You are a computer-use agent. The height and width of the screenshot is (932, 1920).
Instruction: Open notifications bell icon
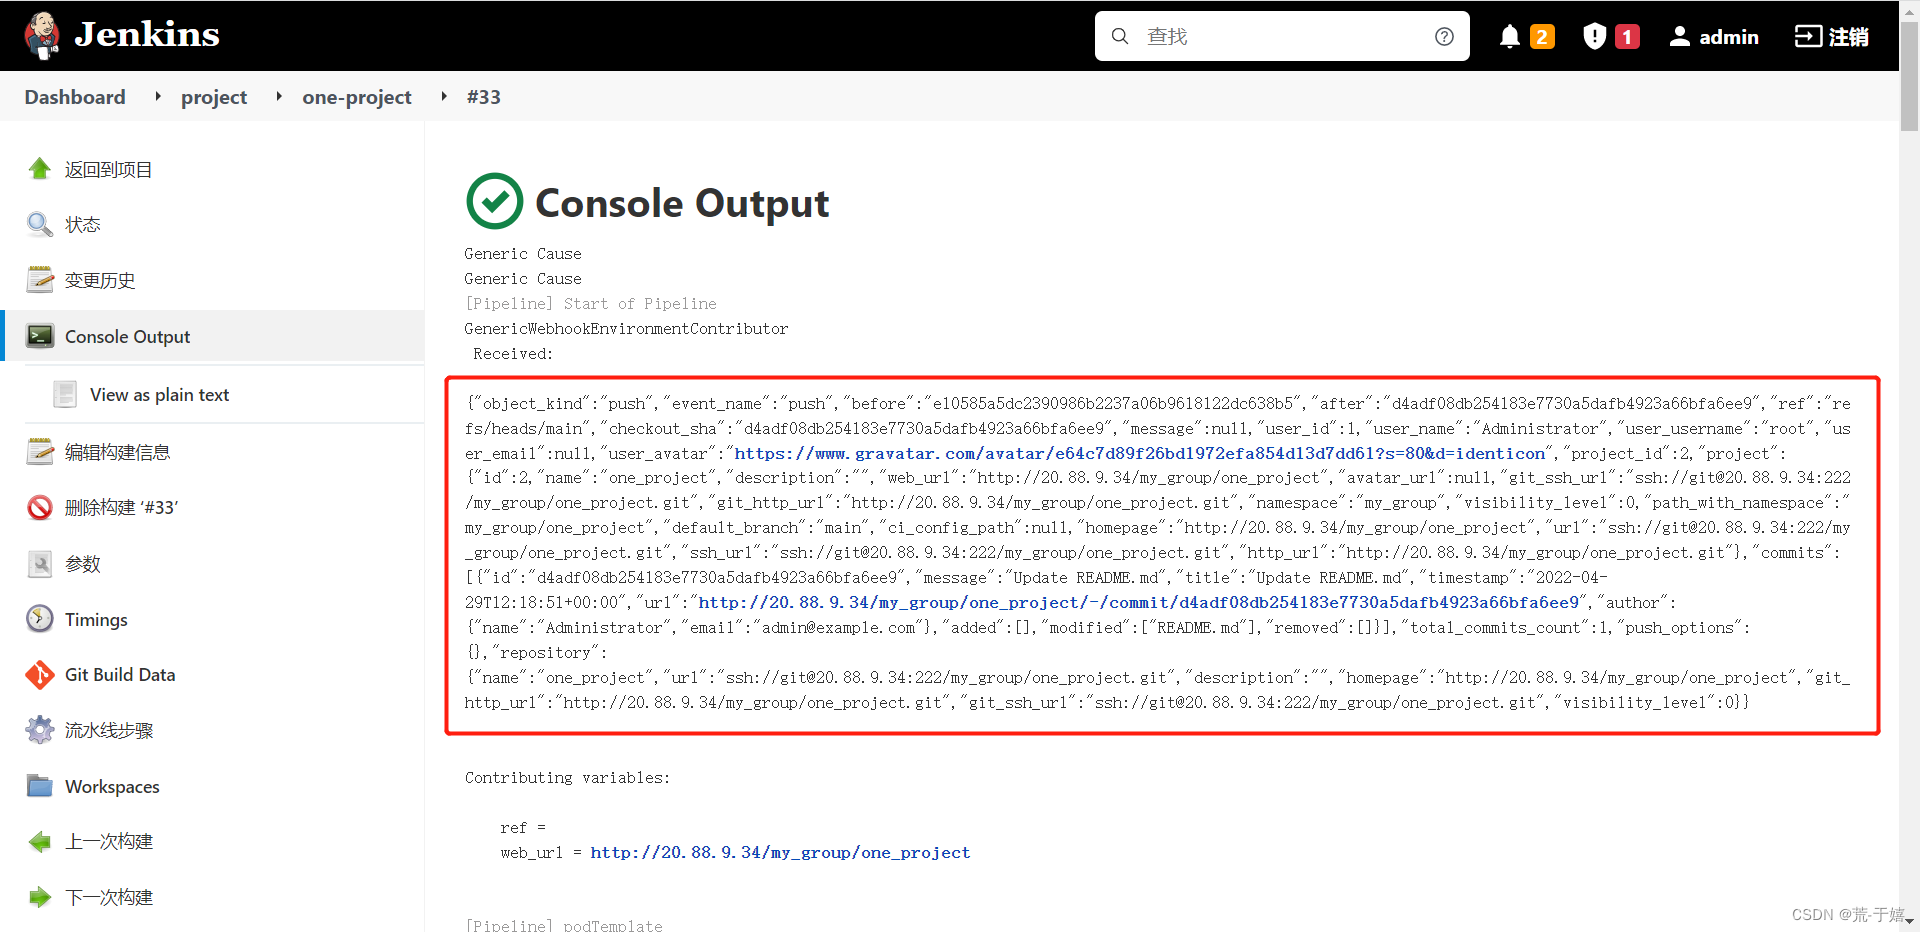[x=1510, y=37]
